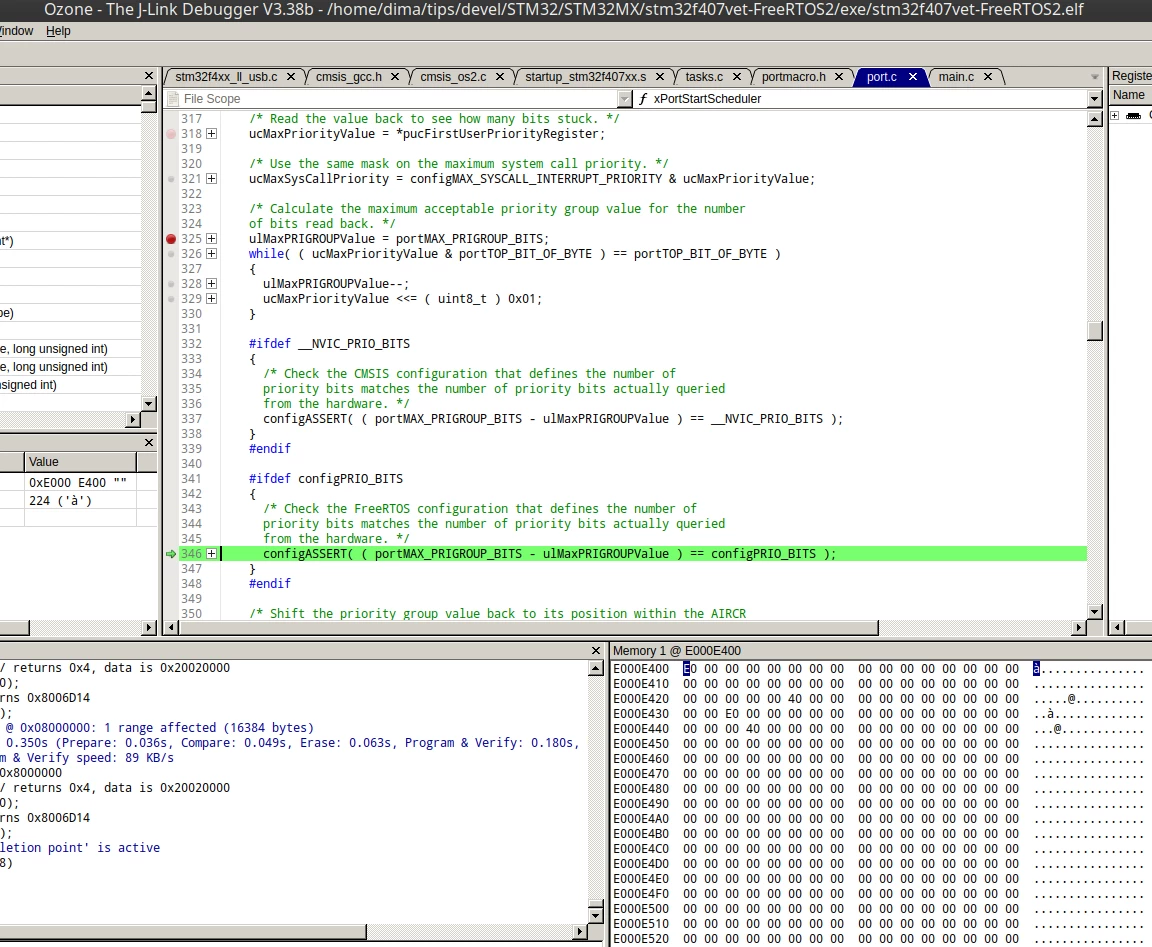Close the tasks.c tab
Viewport: 1152px width, 947px height.
(x=737, y=76)
